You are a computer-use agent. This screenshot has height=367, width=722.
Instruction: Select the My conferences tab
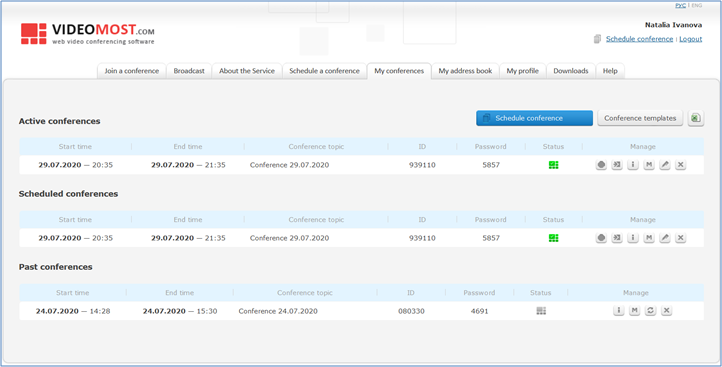click(399, 71)
